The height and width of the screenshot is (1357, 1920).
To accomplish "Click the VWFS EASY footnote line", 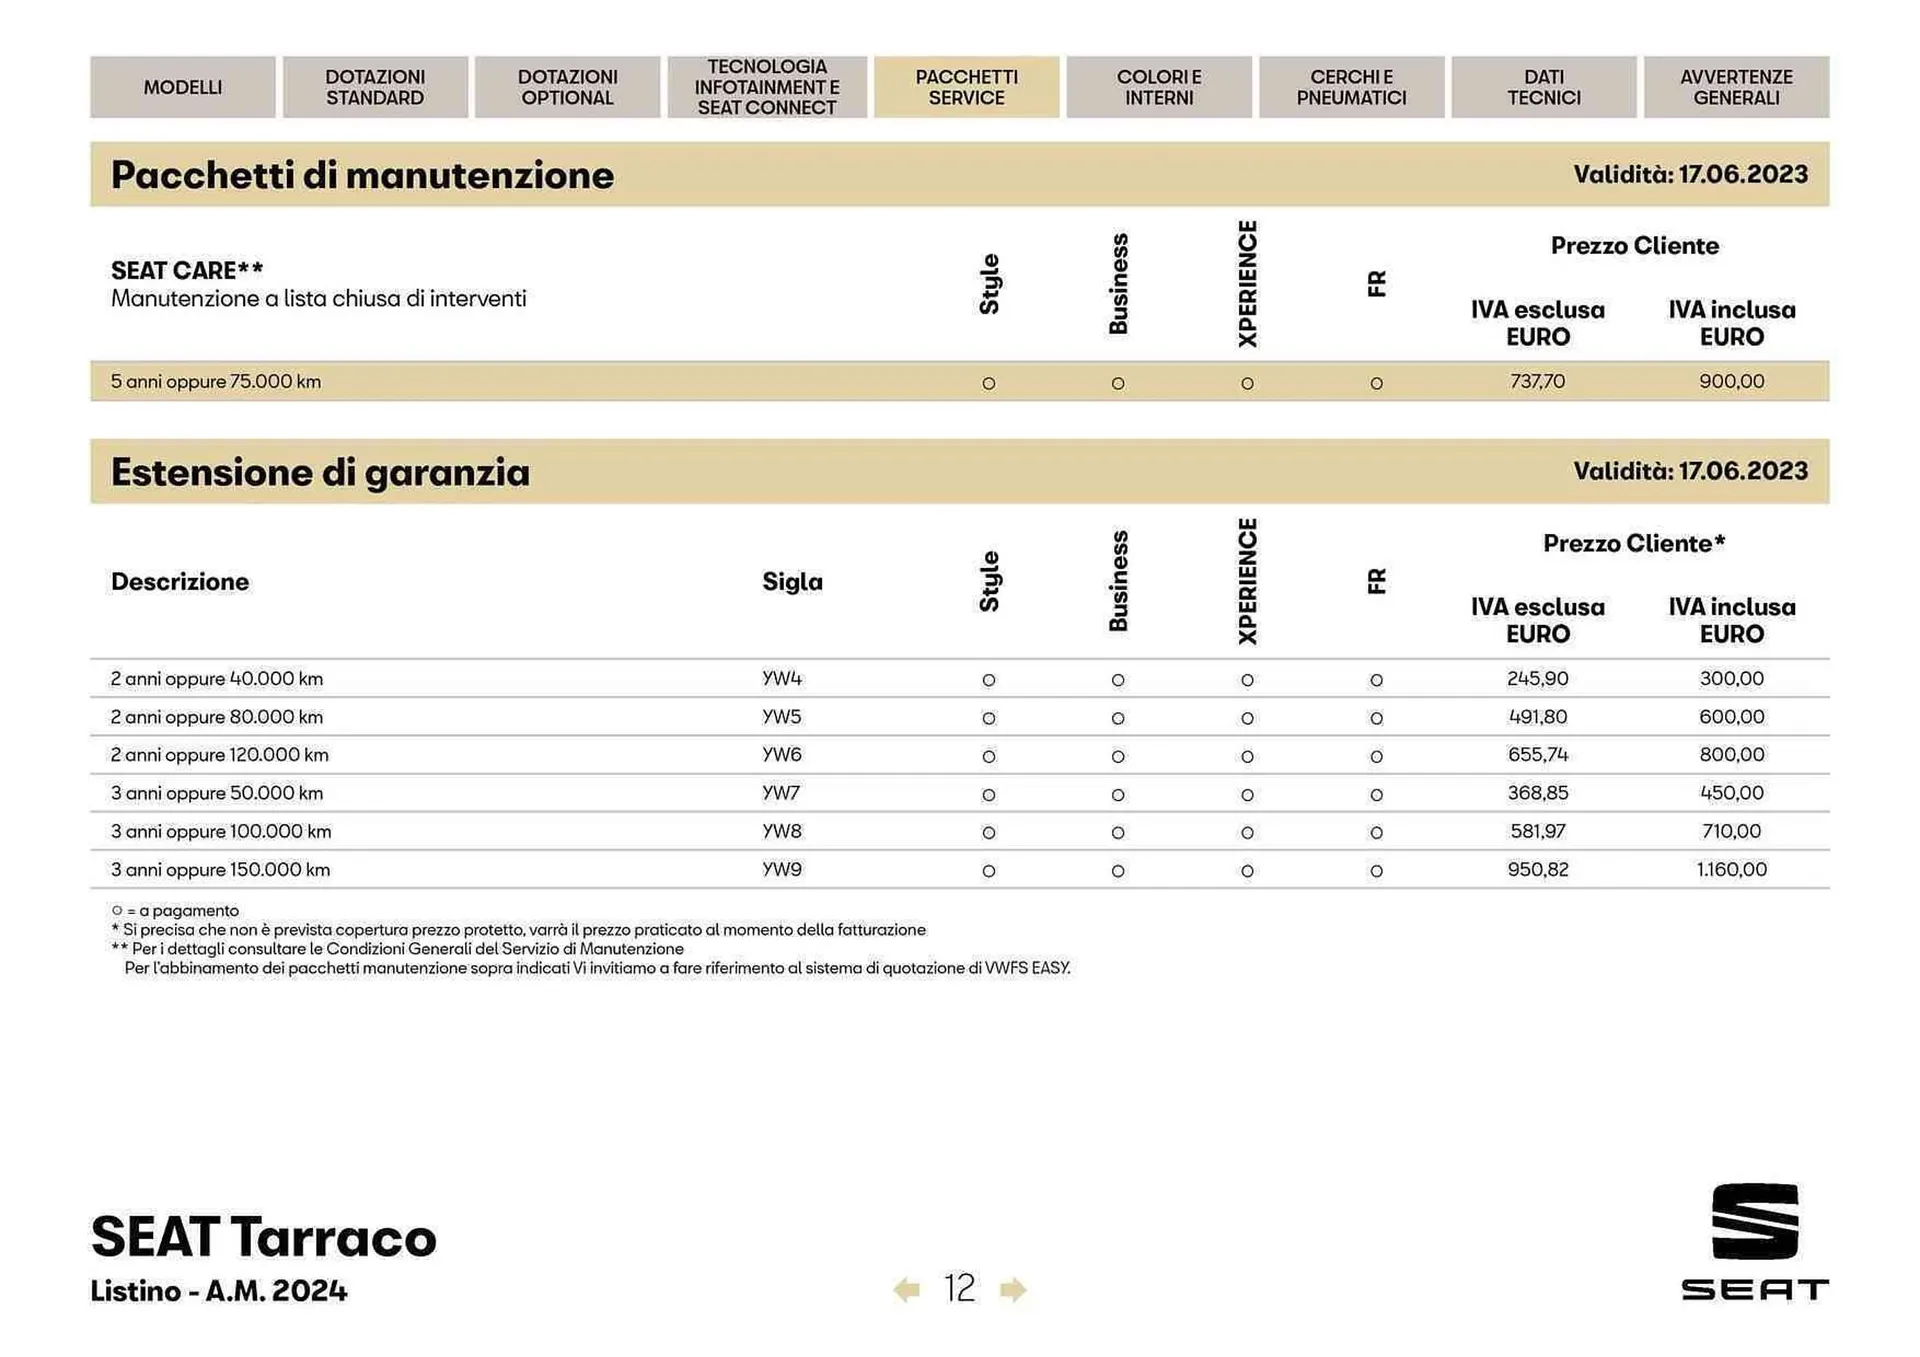I will (x=597, y=968).
